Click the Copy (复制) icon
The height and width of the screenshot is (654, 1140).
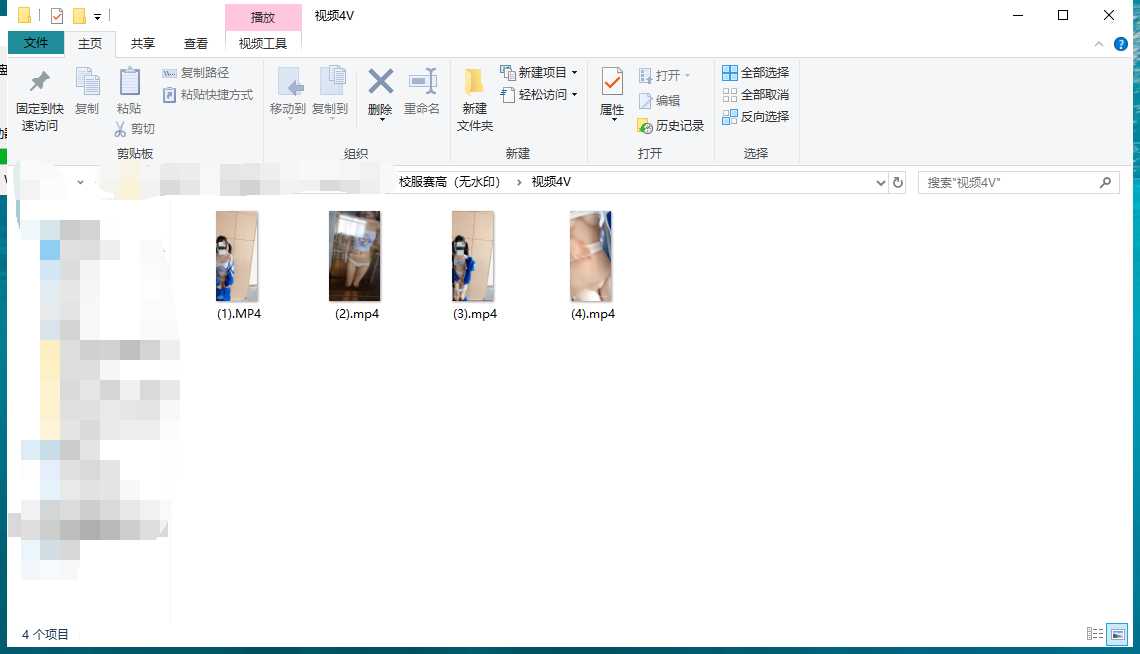pyautogui.click(x=88, y=81)
